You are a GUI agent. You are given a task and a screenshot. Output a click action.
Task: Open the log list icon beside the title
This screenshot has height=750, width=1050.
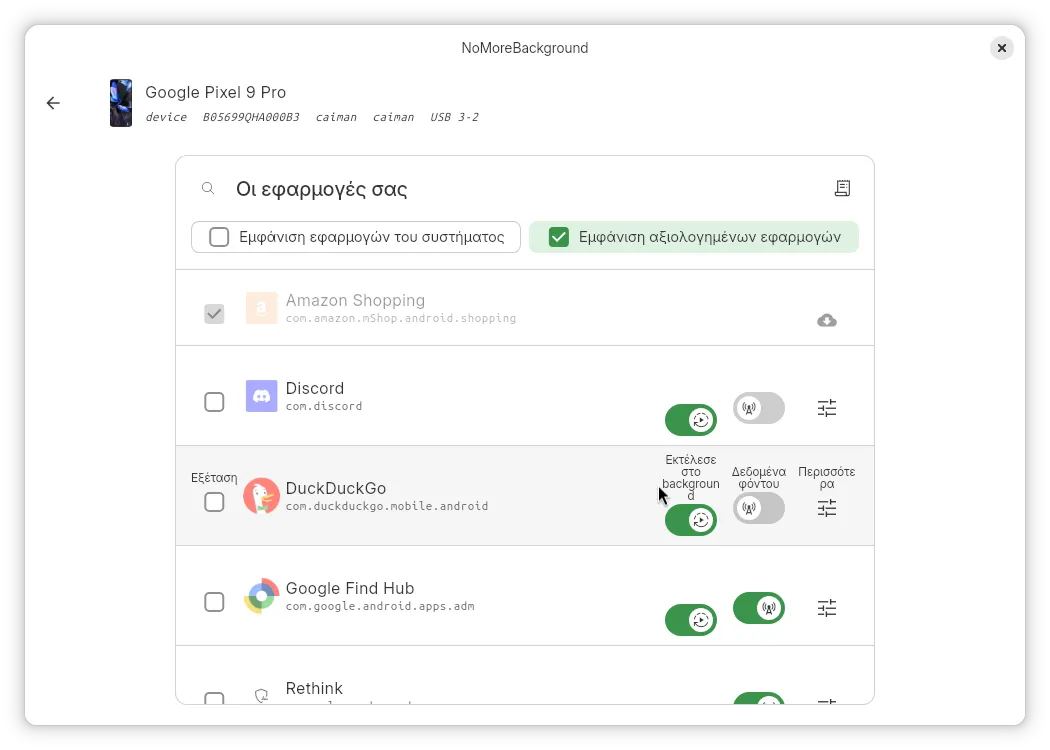click(x=842, y=188)
